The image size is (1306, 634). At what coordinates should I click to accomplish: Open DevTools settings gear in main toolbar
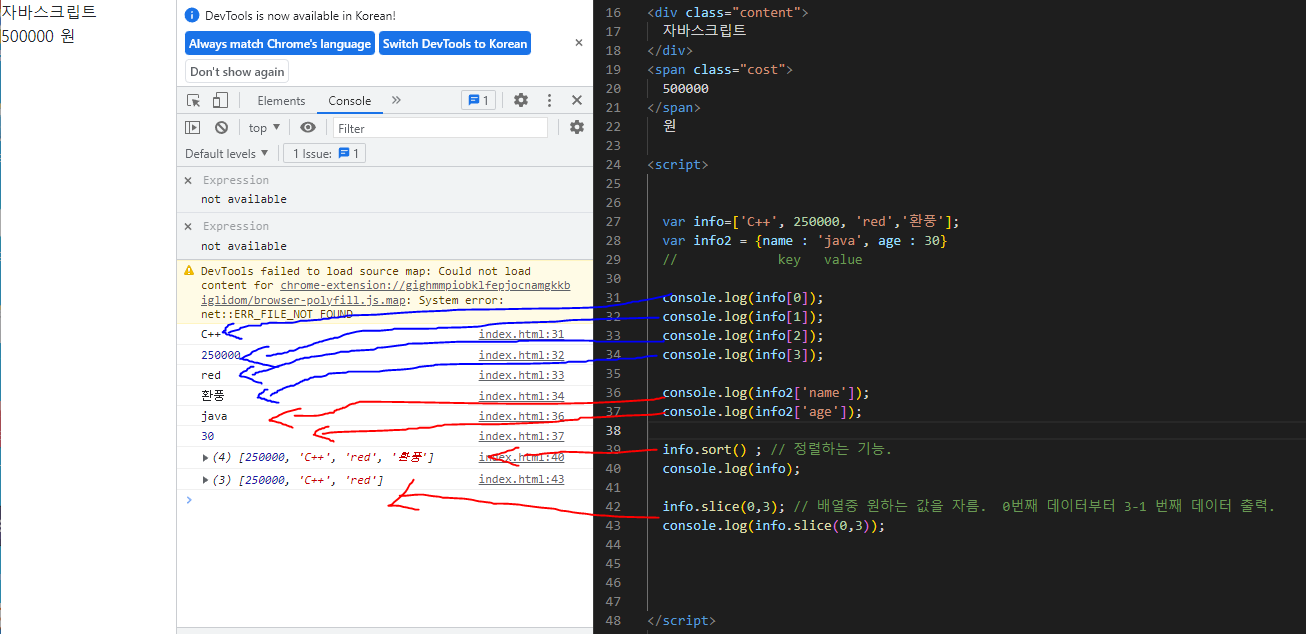(x=521, y=100)
